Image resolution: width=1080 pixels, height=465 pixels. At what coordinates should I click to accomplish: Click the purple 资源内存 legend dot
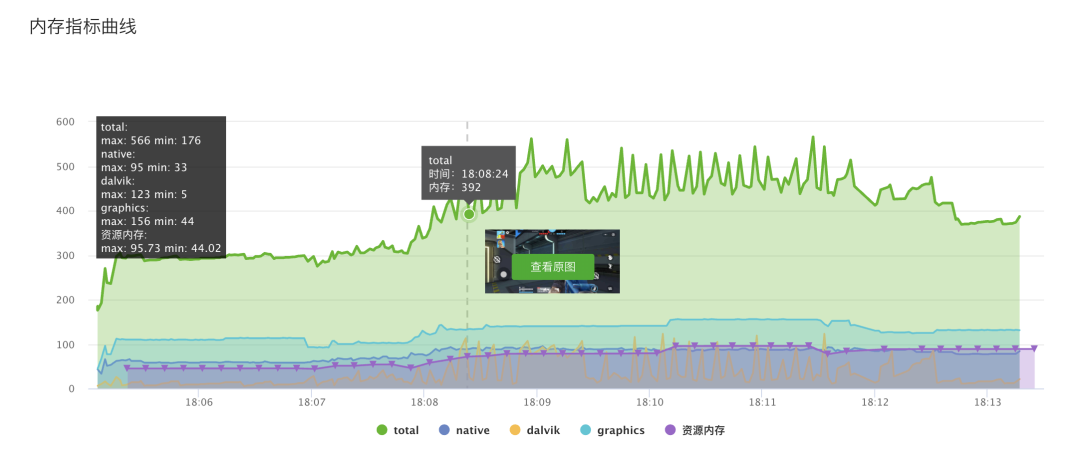click(x=670, y=430)
